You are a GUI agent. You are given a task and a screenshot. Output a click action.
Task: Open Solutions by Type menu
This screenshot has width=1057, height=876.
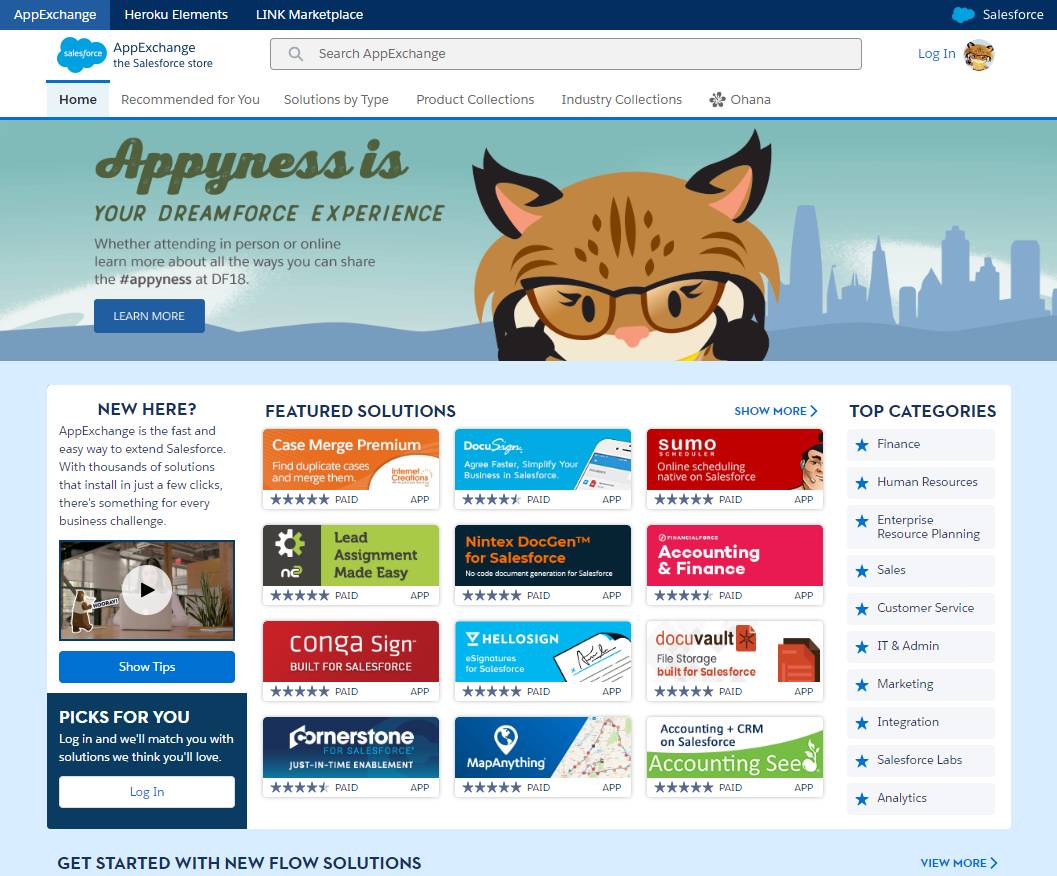point(336,99)
